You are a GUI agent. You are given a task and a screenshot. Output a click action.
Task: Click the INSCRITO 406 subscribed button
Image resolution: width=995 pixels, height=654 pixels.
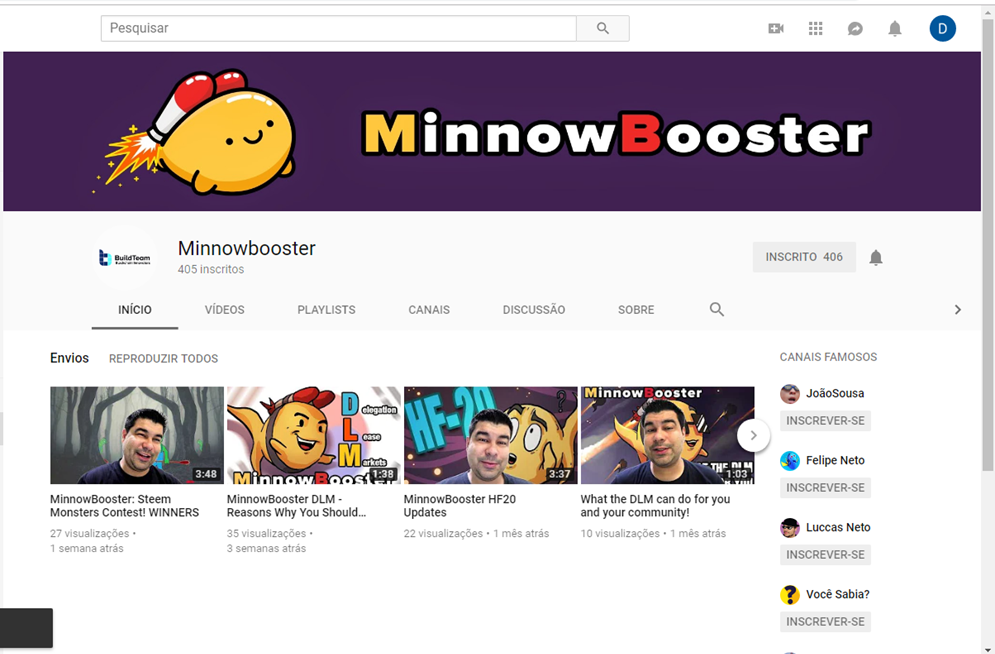coord(804,257)
